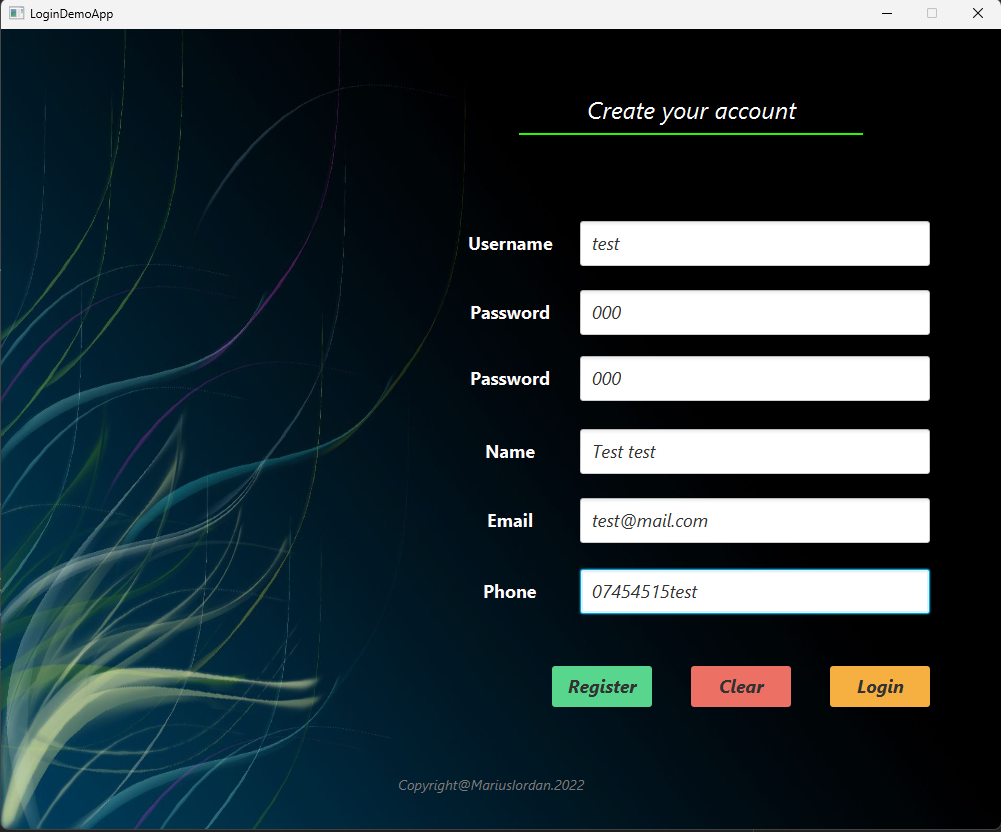Screen dimensions: 1001x832
Task: Click the 'Create your account' heading
Action: tap(691, 111)
